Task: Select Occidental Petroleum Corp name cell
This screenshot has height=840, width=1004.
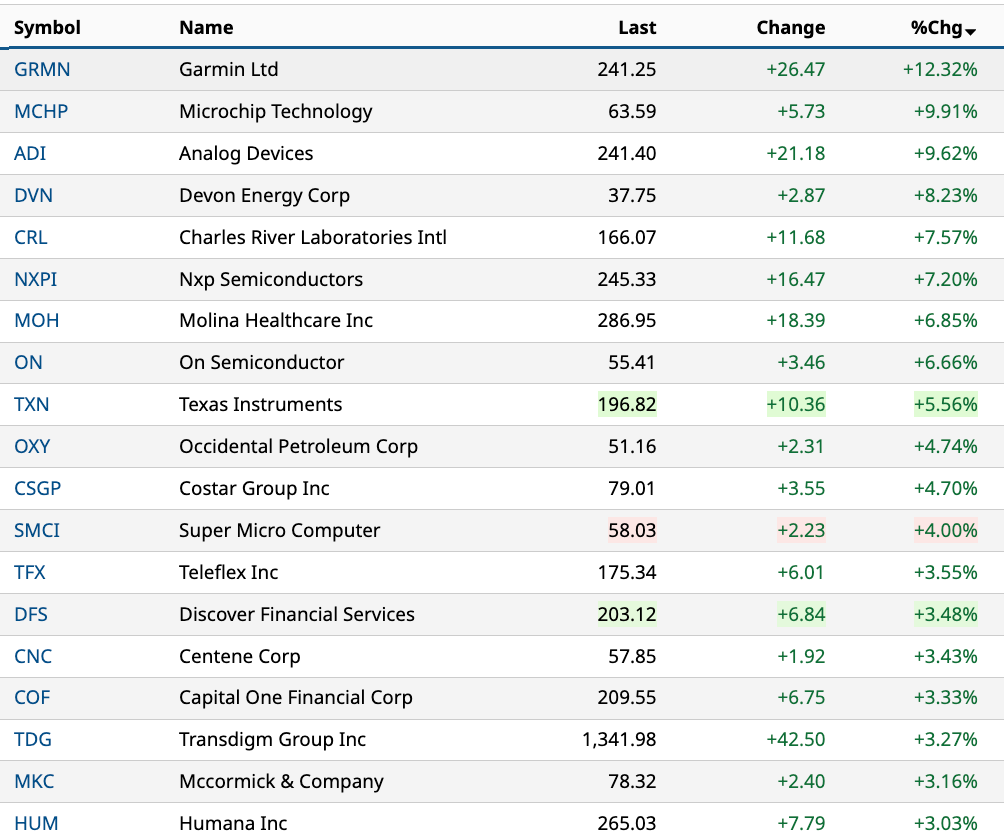Action: (298, 446)
